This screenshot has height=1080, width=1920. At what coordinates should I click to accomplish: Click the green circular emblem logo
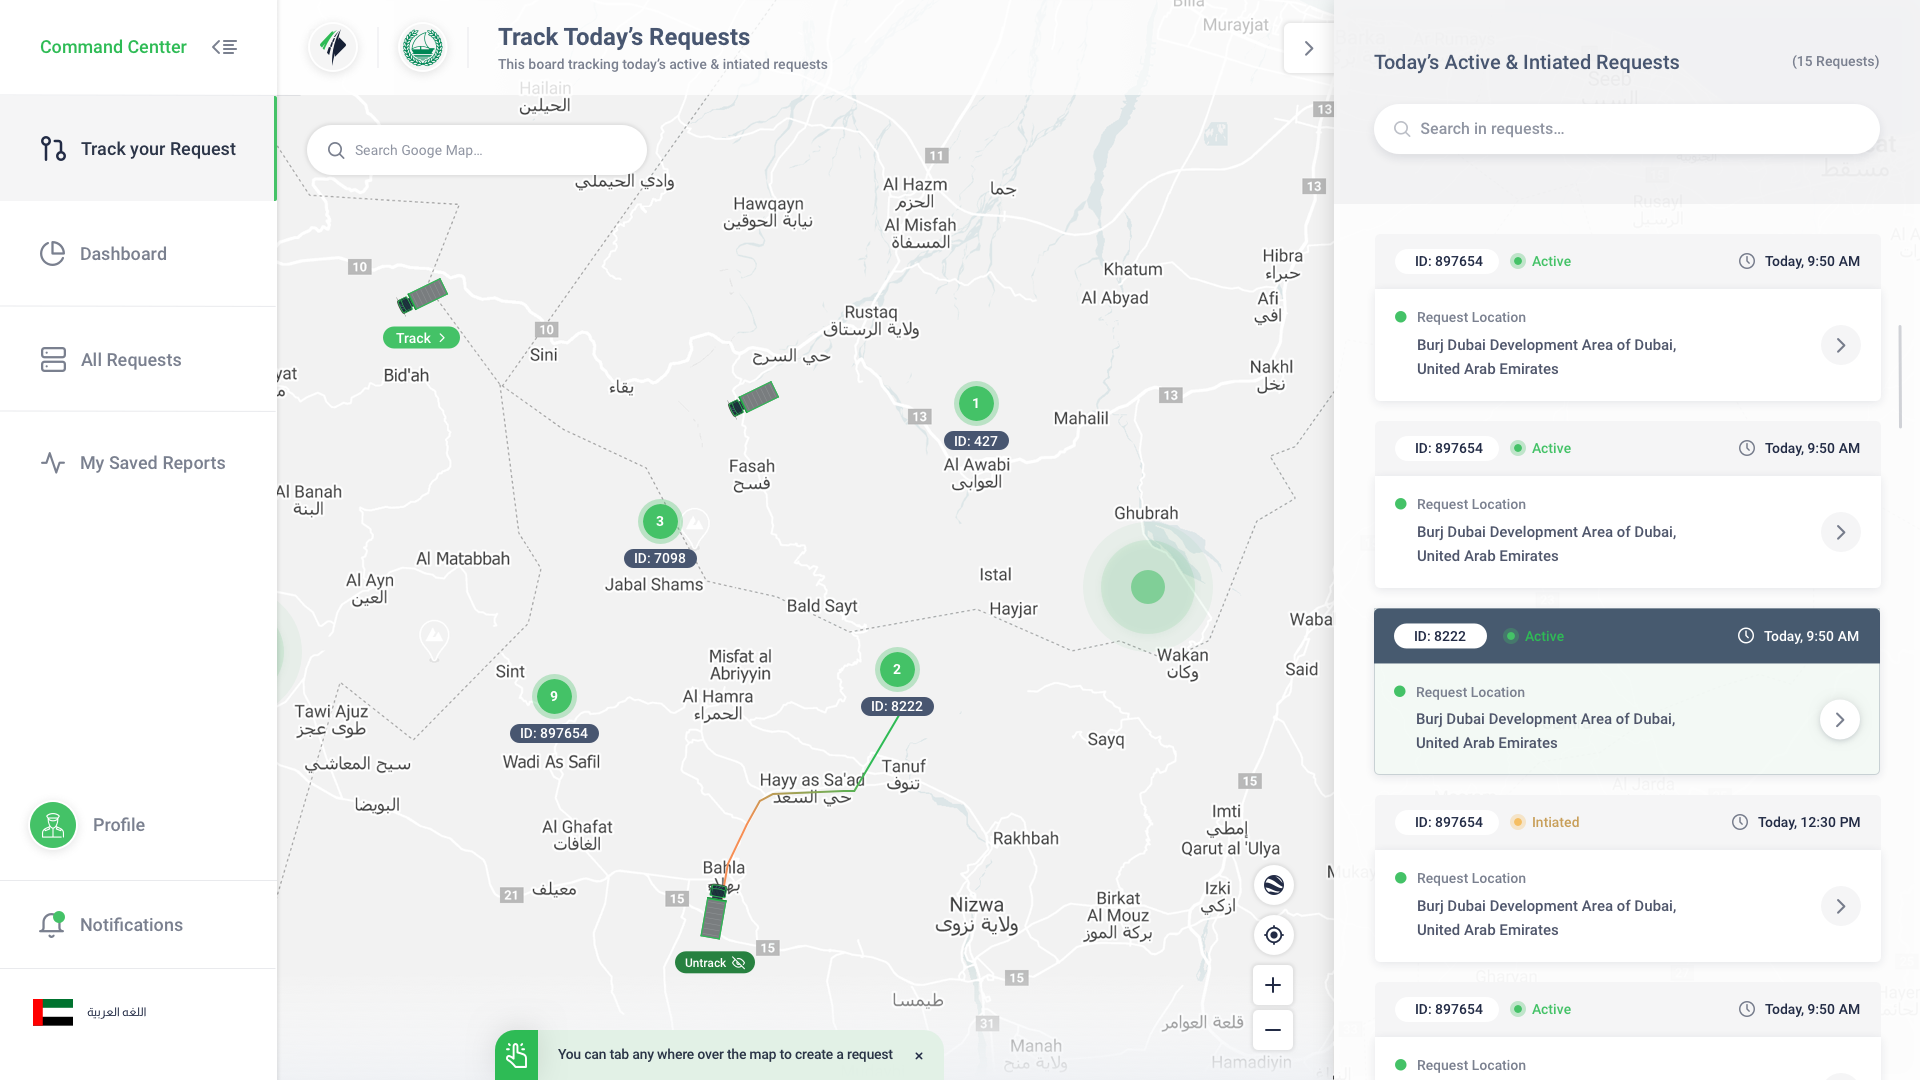pyautogui.click(x=422, y=46)
